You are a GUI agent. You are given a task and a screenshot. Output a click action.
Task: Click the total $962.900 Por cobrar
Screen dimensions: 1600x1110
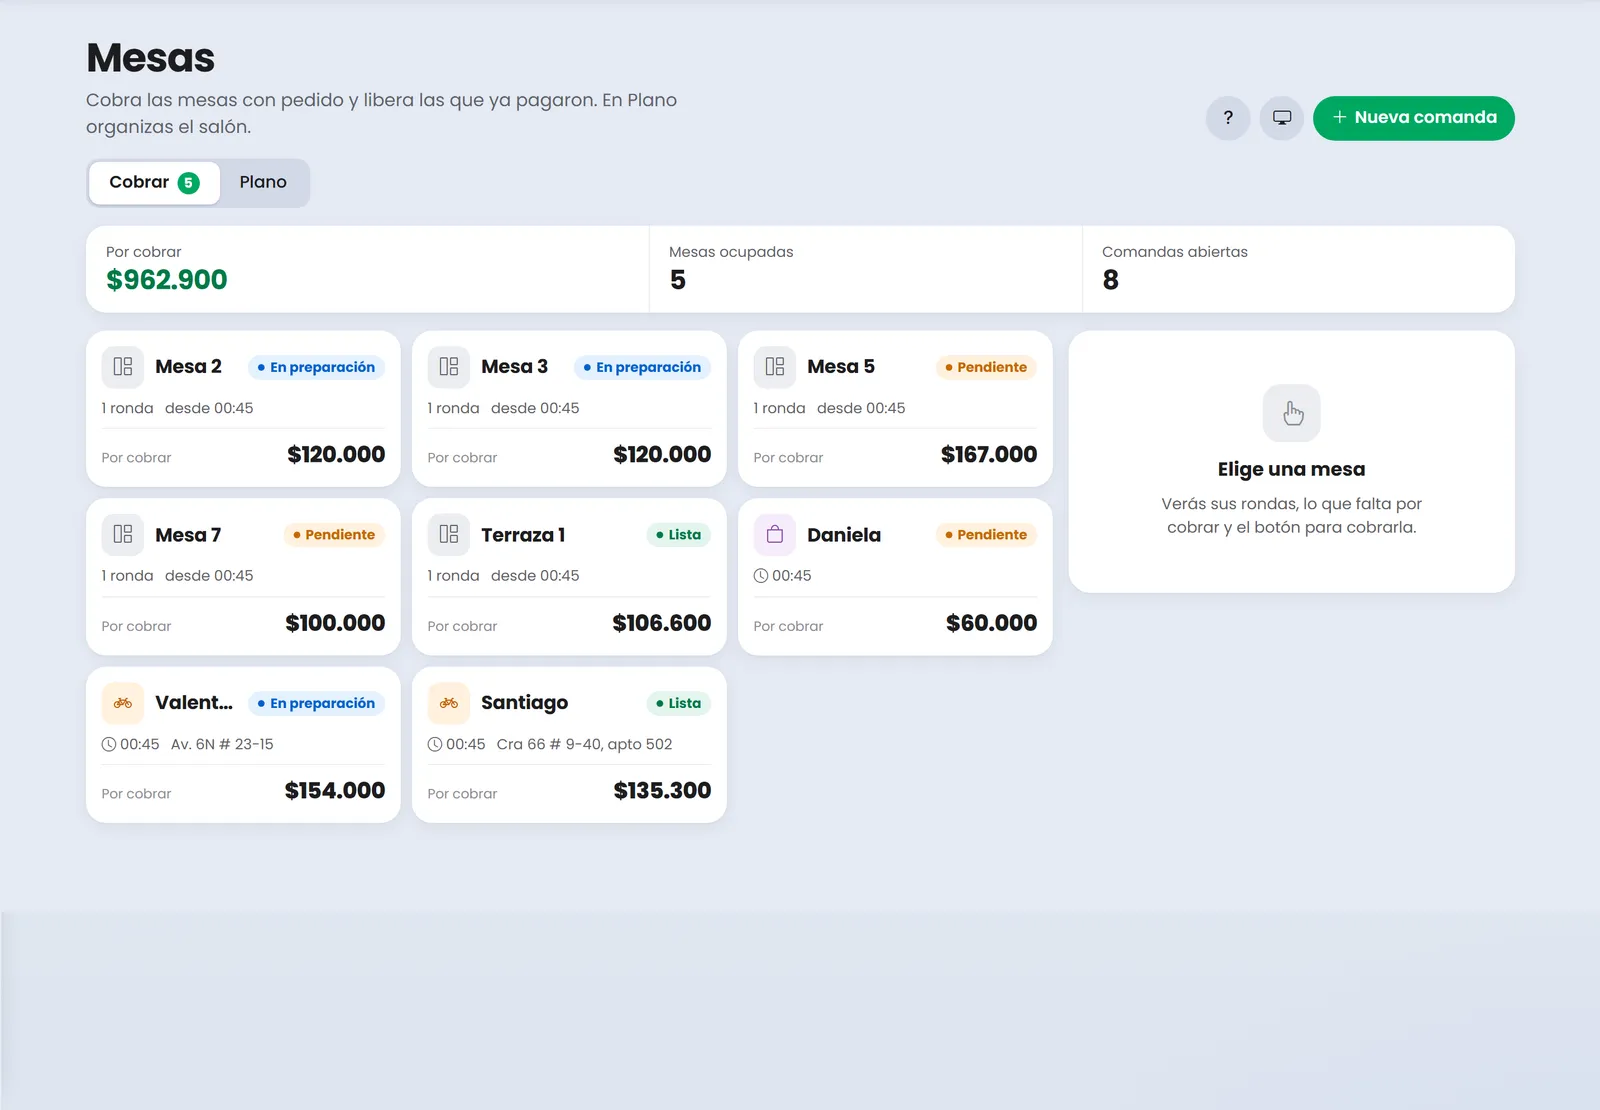point(167,280)
